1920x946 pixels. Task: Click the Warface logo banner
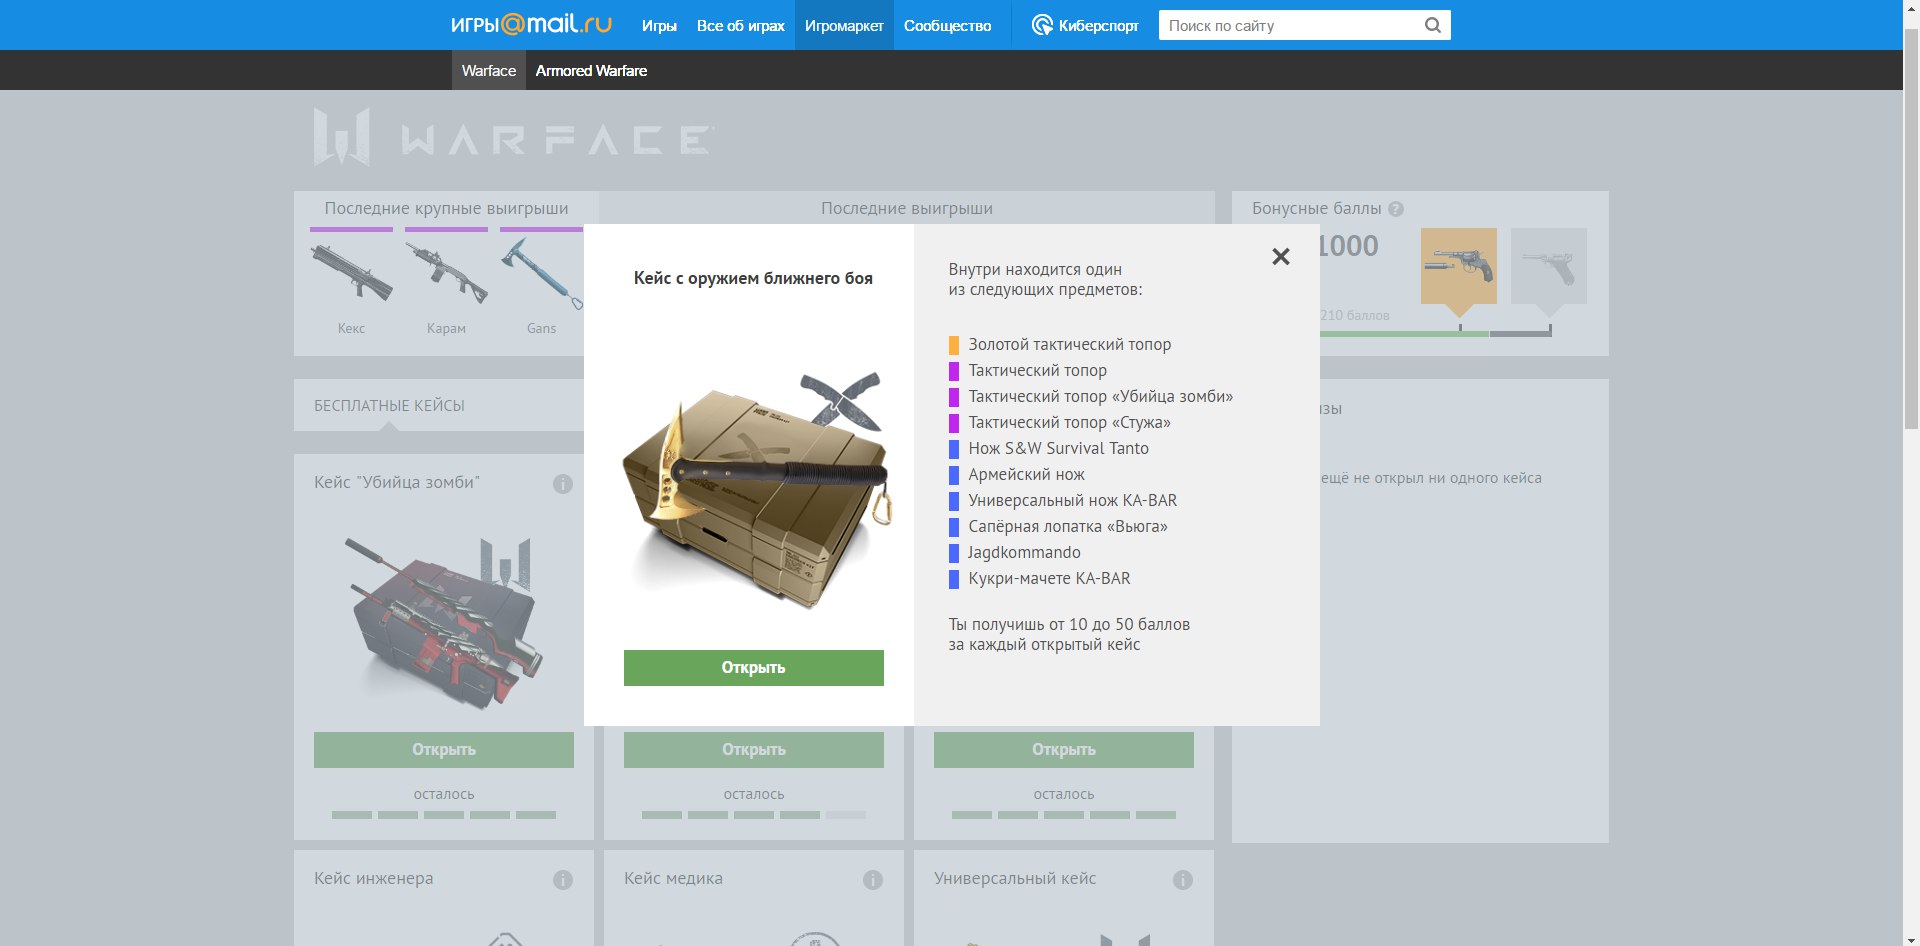pyautogui.click(x=513, y=137)
